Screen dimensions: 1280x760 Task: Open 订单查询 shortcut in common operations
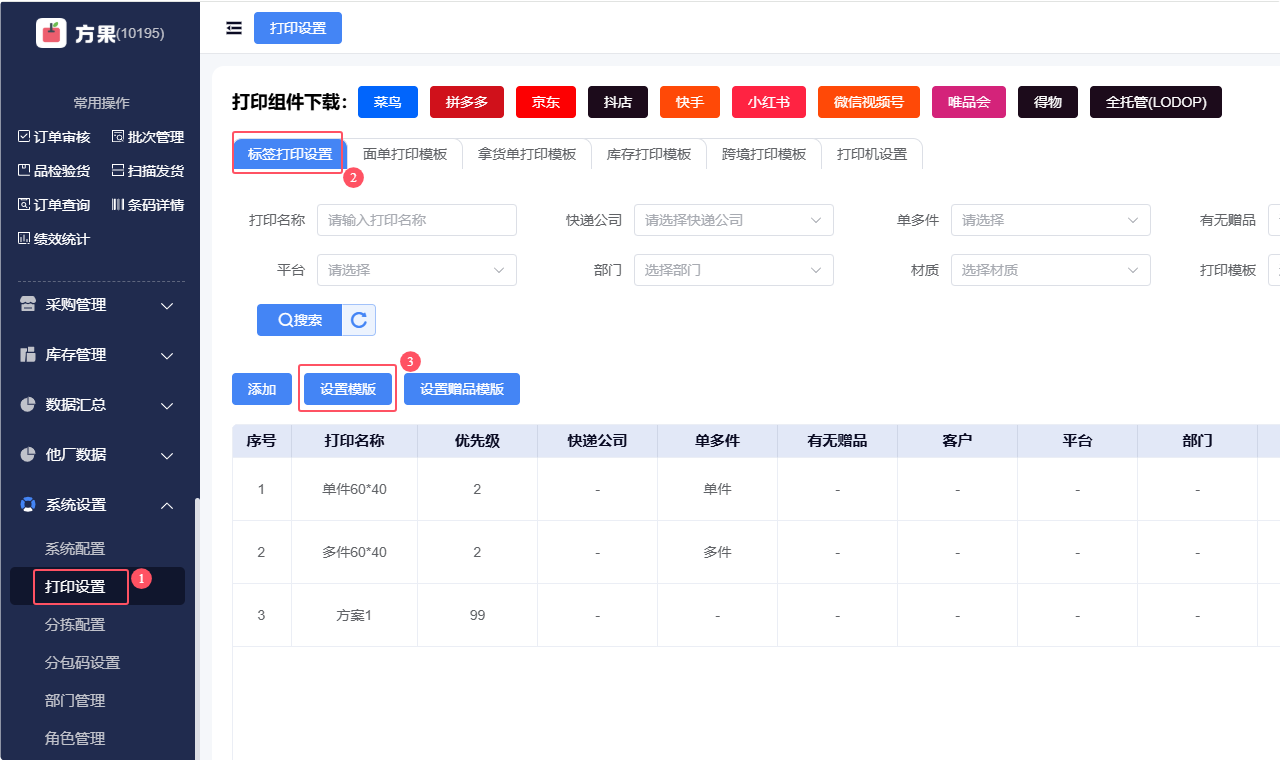[x=54, y=205]
